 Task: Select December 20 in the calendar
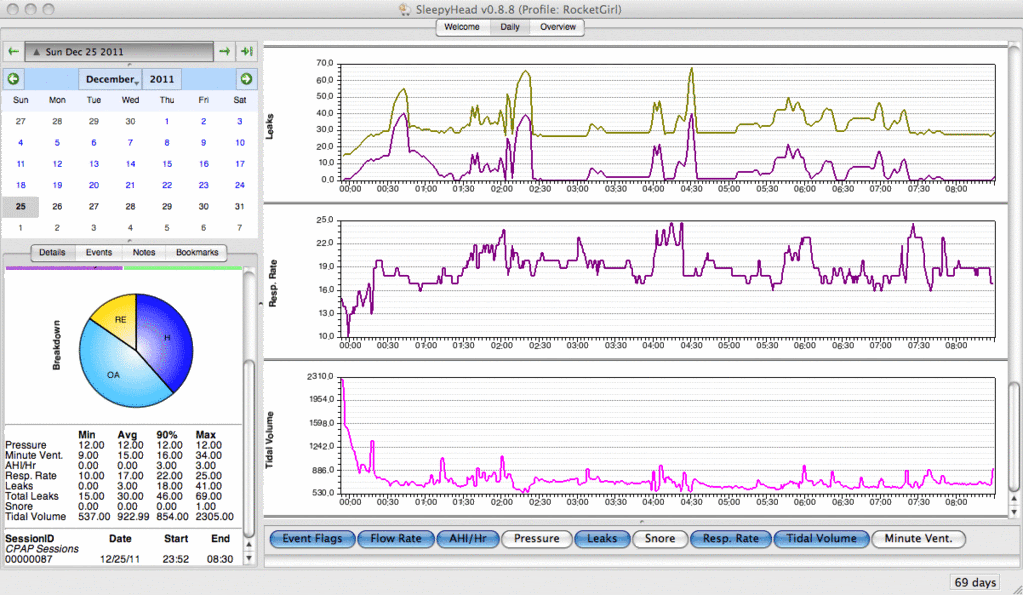pos(94,185)
